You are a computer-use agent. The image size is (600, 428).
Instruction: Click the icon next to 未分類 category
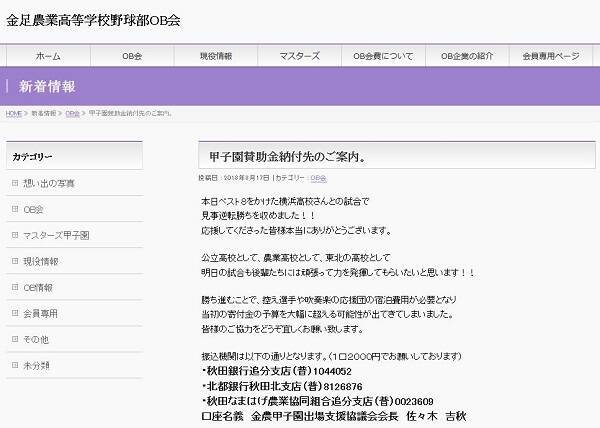(13, 366)
